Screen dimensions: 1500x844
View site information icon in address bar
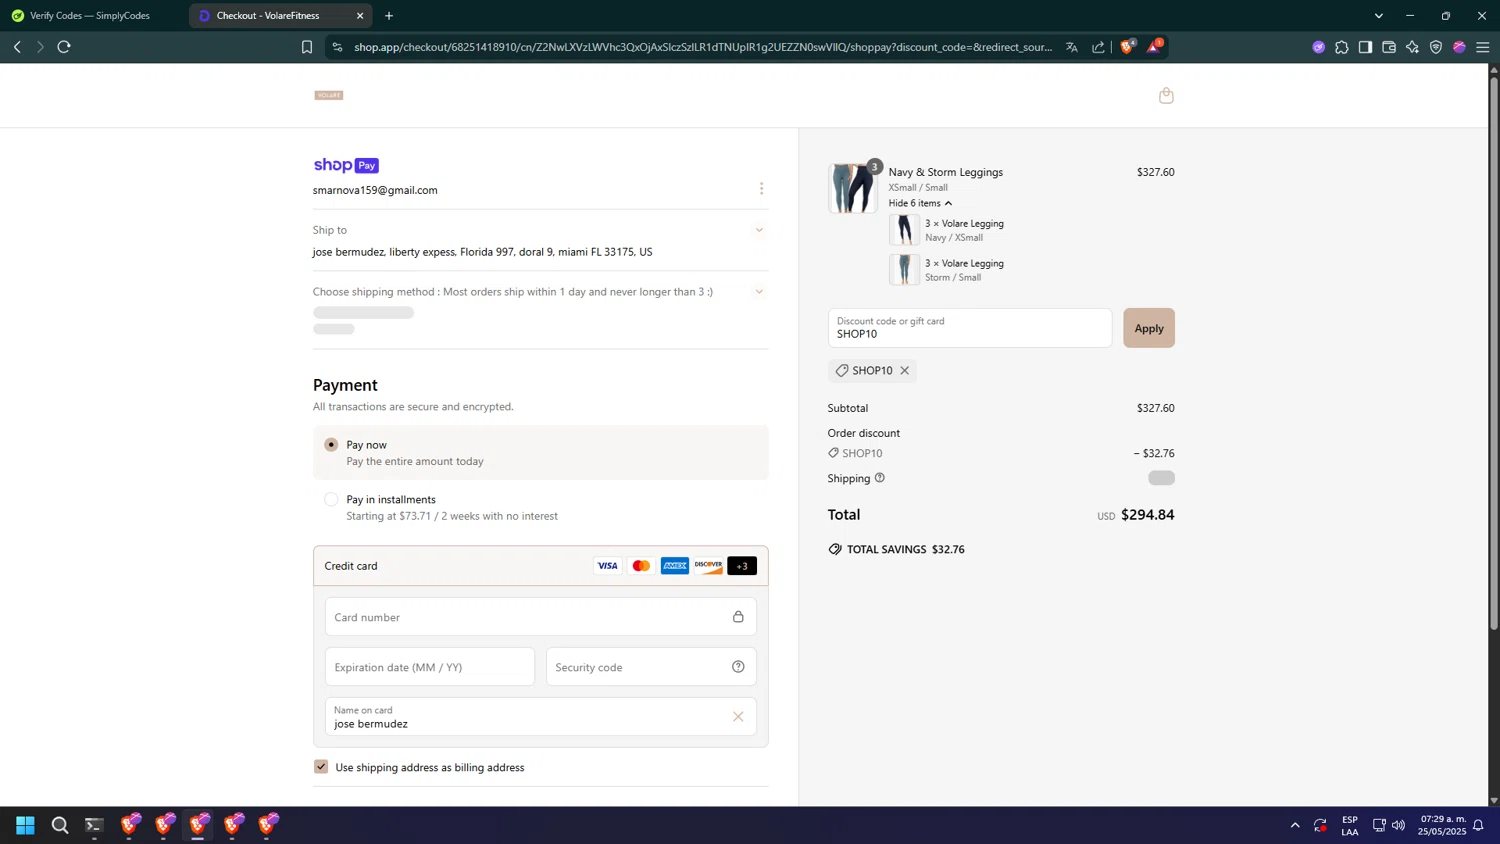click(337, 47)
